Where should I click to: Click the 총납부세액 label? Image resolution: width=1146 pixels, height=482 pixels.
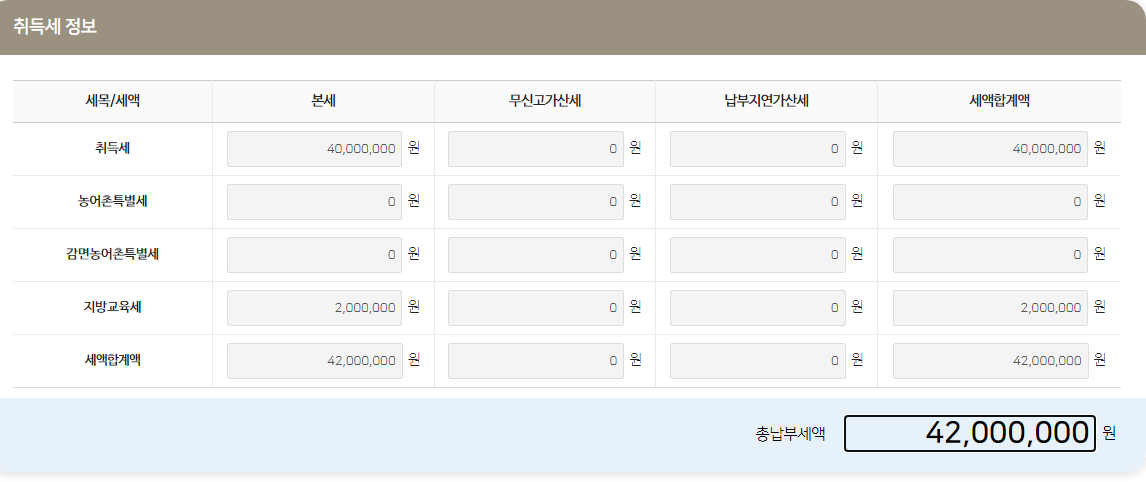pyautogui.click(x=790, y=434)
